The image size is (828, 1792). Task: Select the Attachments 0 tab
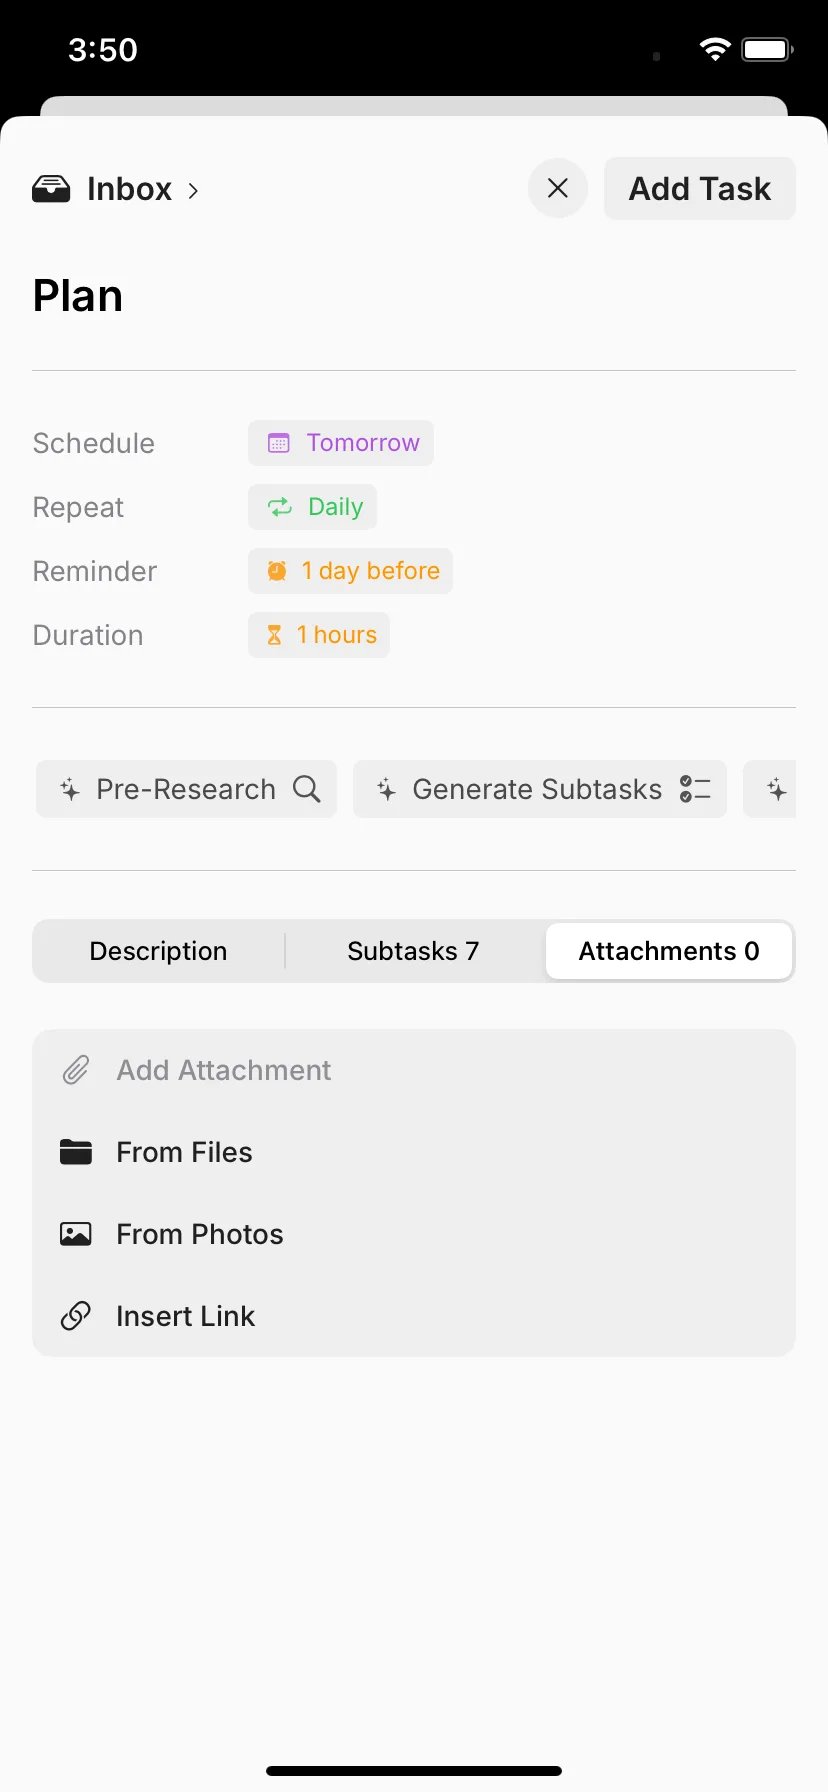[669, 951]
